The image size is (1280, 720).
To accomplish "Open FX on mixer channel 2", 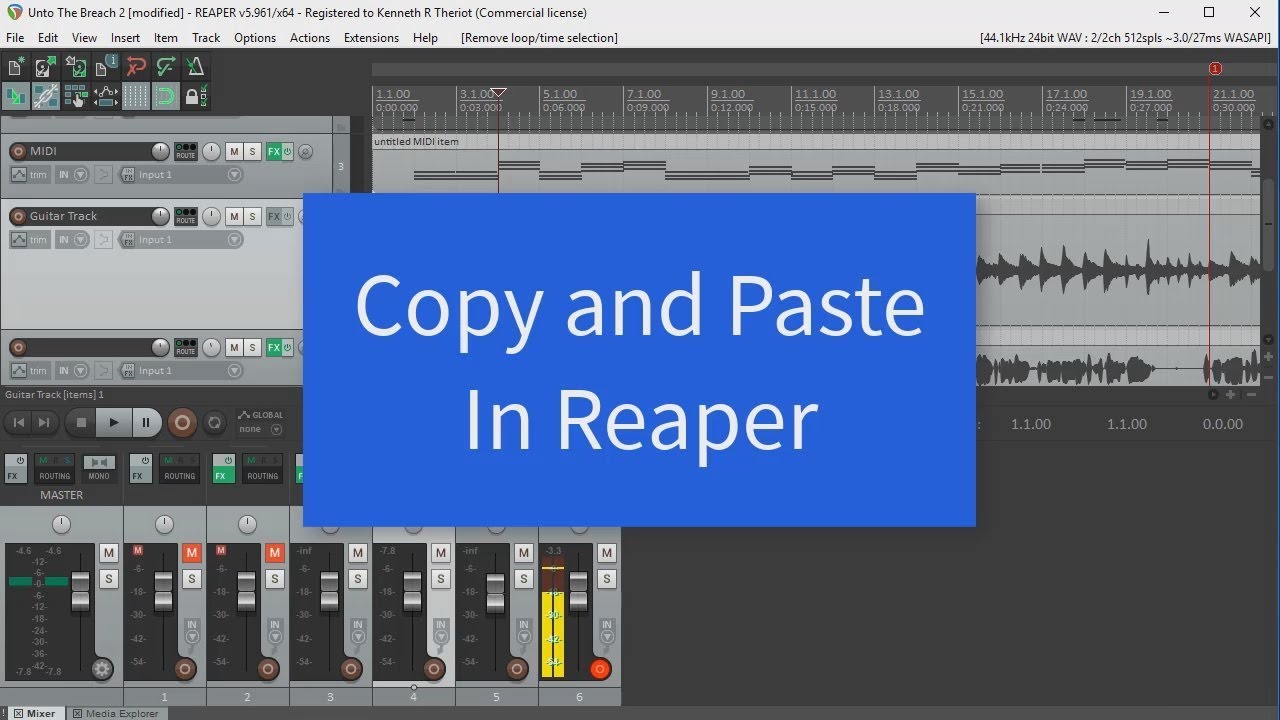I will pos(224,469).
